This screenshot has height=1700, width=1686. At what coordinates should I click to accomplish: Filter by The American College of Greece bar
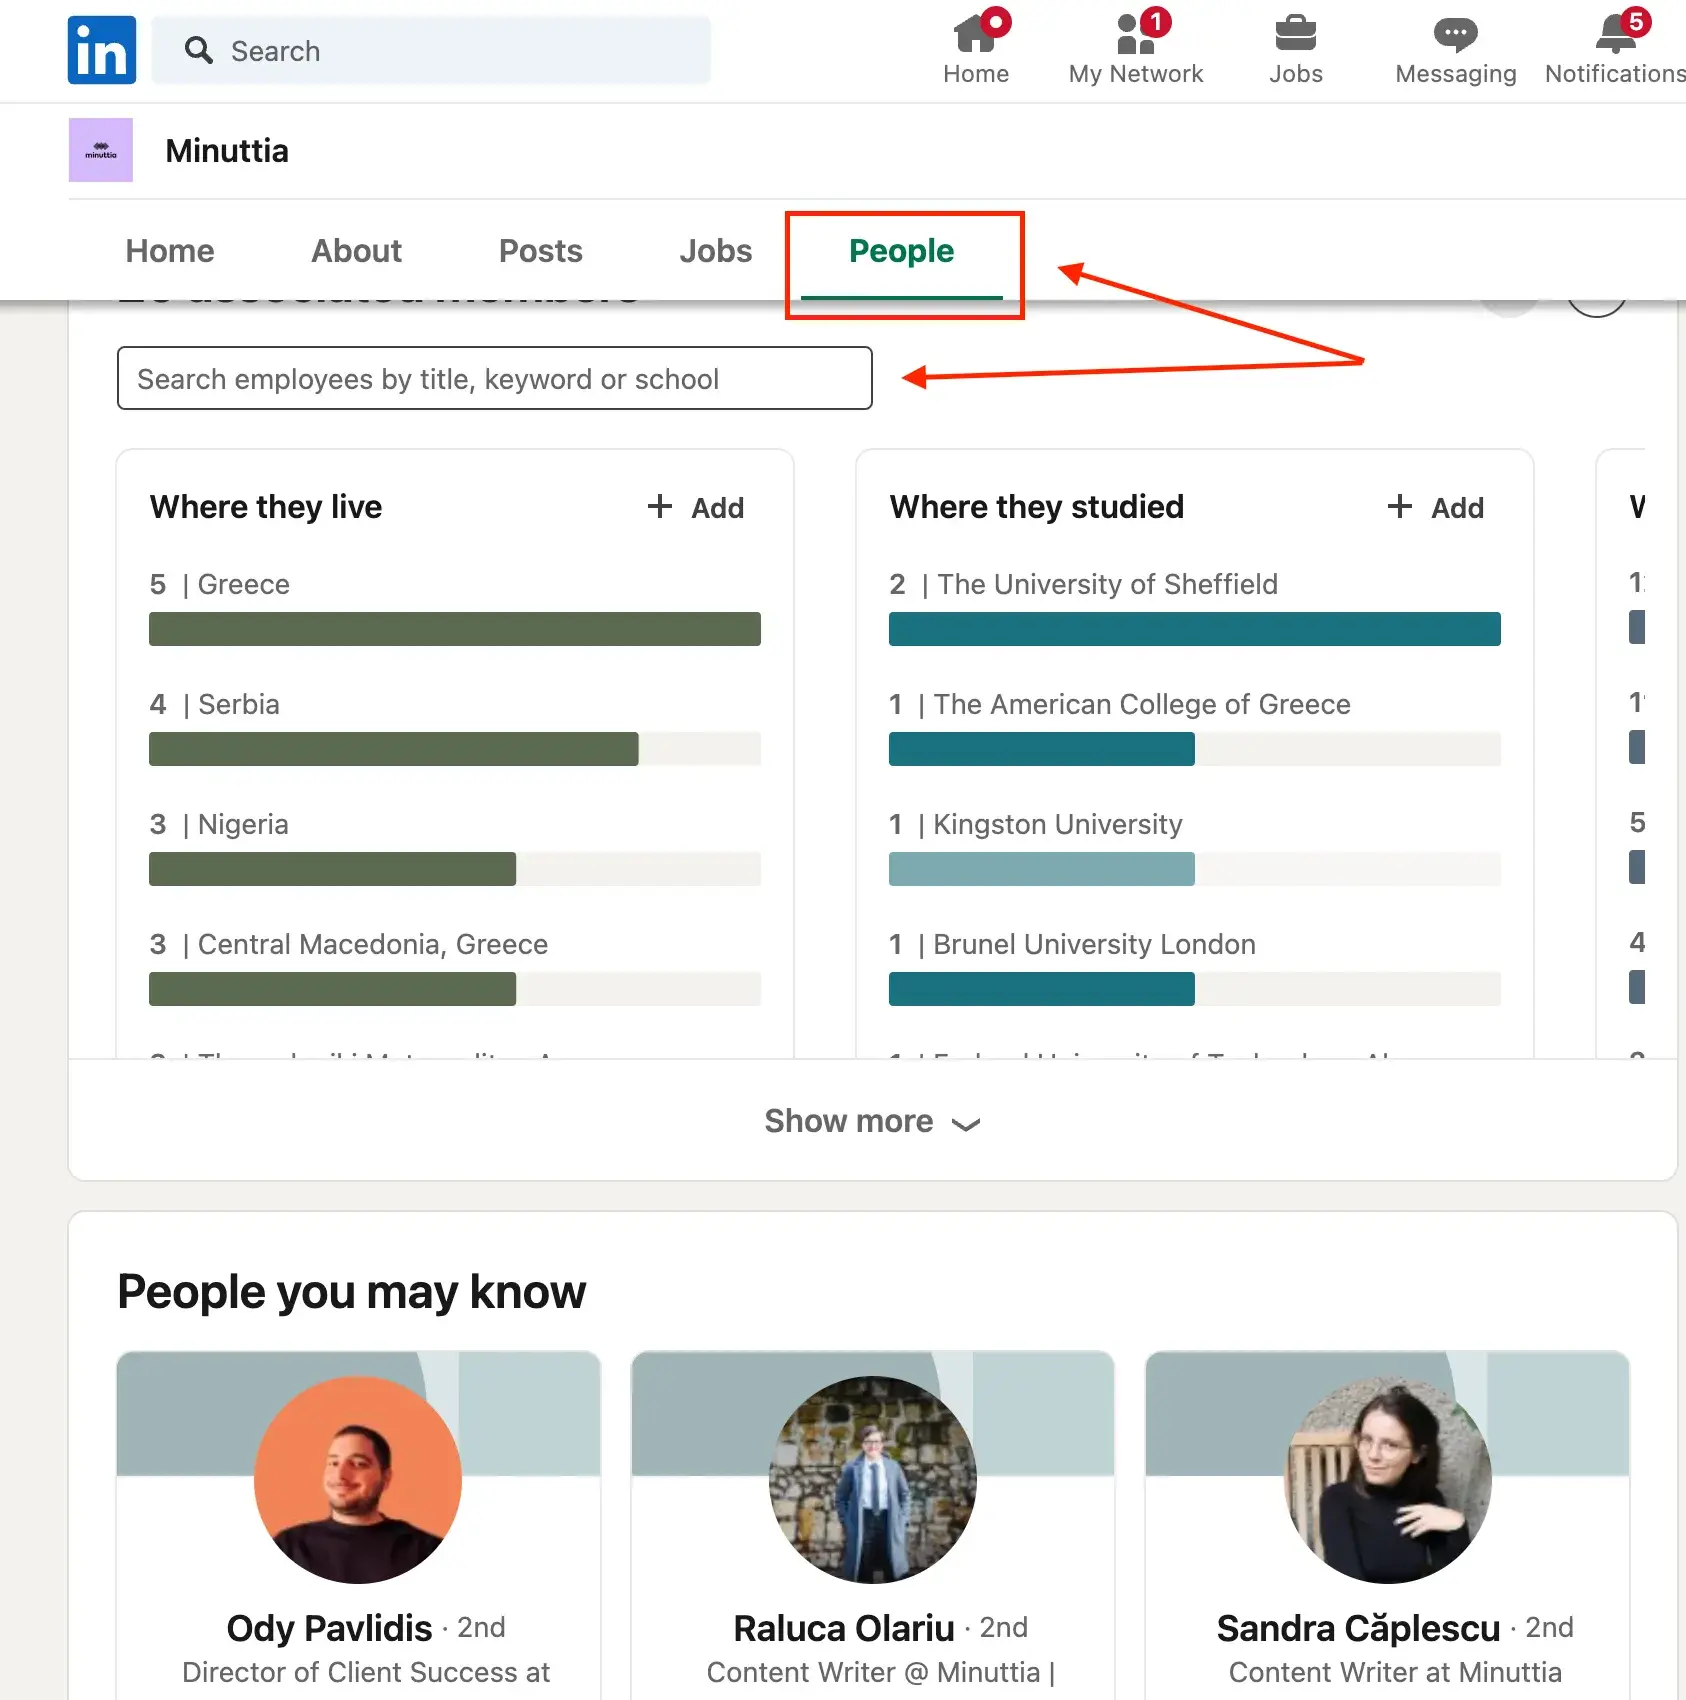[1195, 749]
